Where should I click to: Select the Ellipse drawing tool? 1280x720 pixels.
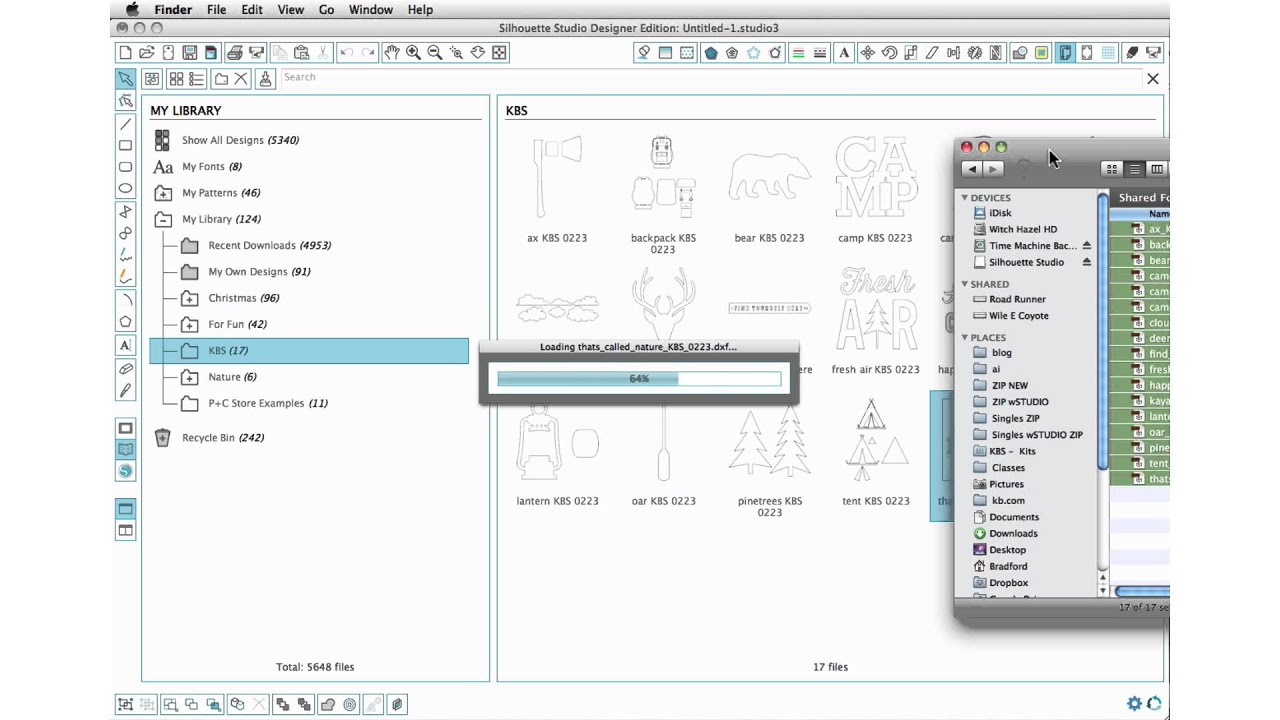(125, 188)
